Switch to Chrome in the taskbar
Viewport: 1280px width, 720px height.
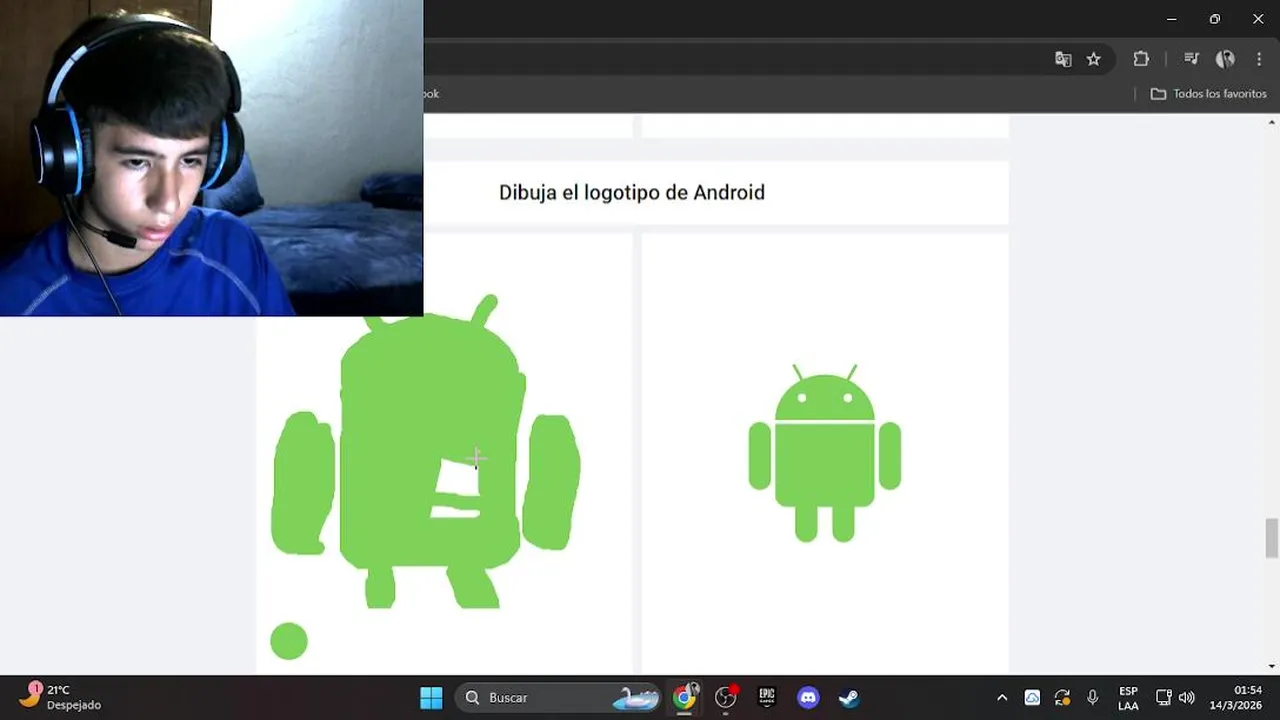tap(685, 698)
